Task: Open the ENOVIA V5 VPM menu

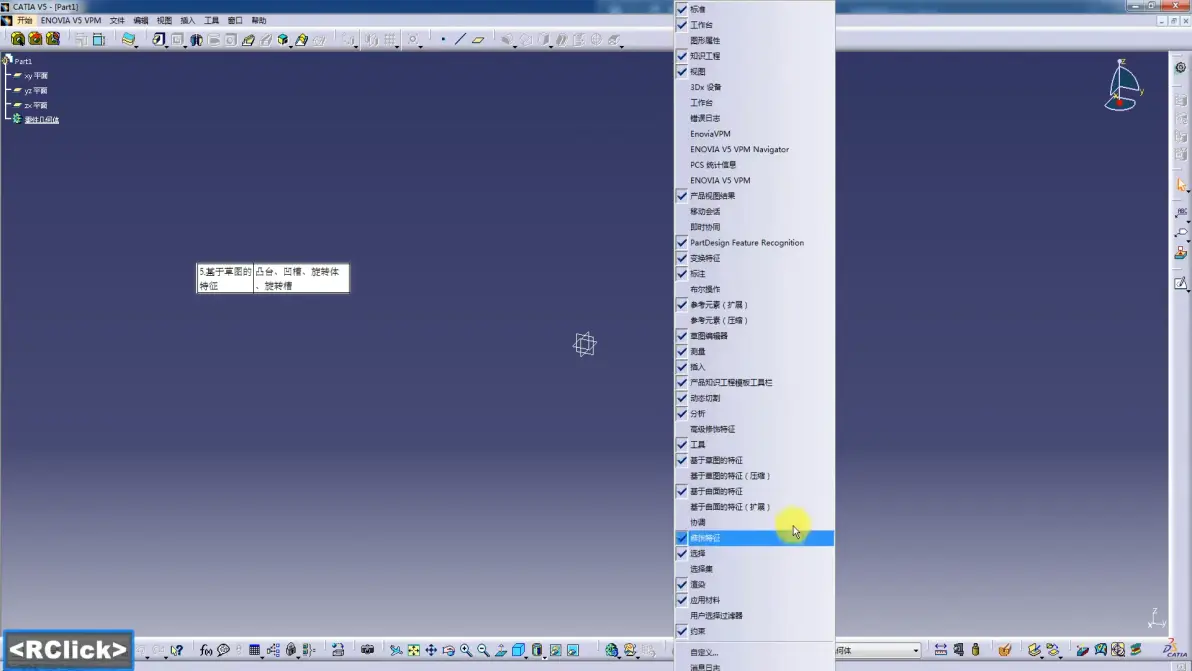Action: 71,21
